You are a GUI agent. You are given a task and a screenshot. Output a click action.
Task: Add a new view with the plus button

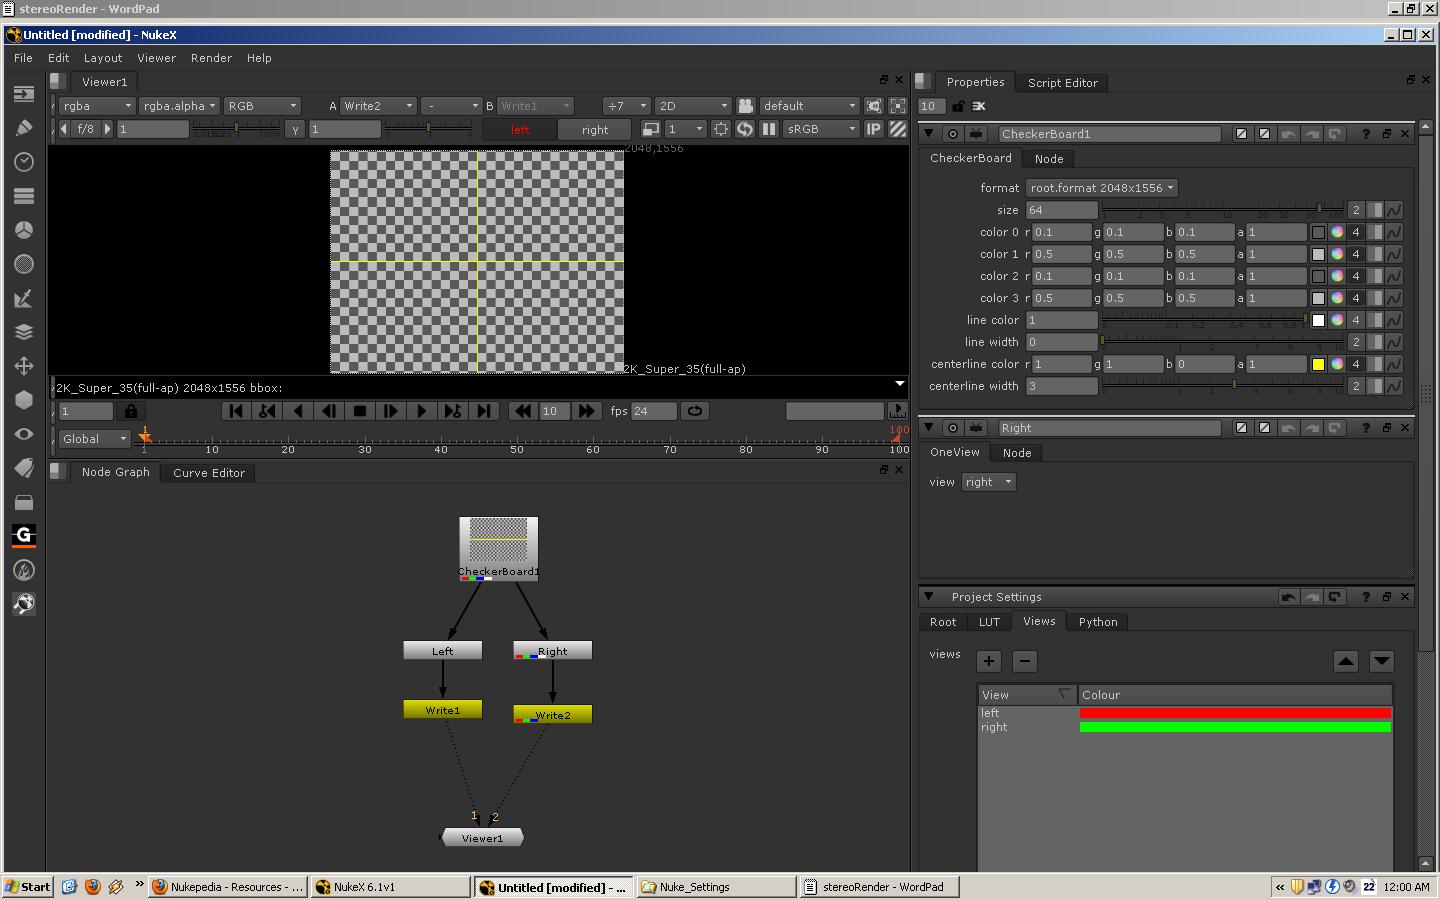(x=989, y=661)
